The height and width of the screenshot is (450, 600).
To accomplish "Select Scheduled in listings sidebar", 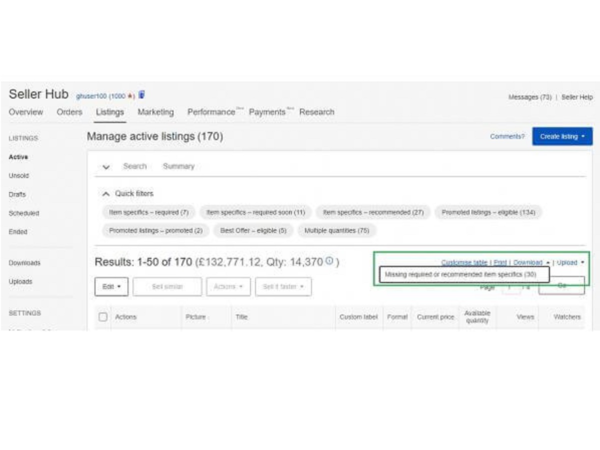I will [24, 213].
